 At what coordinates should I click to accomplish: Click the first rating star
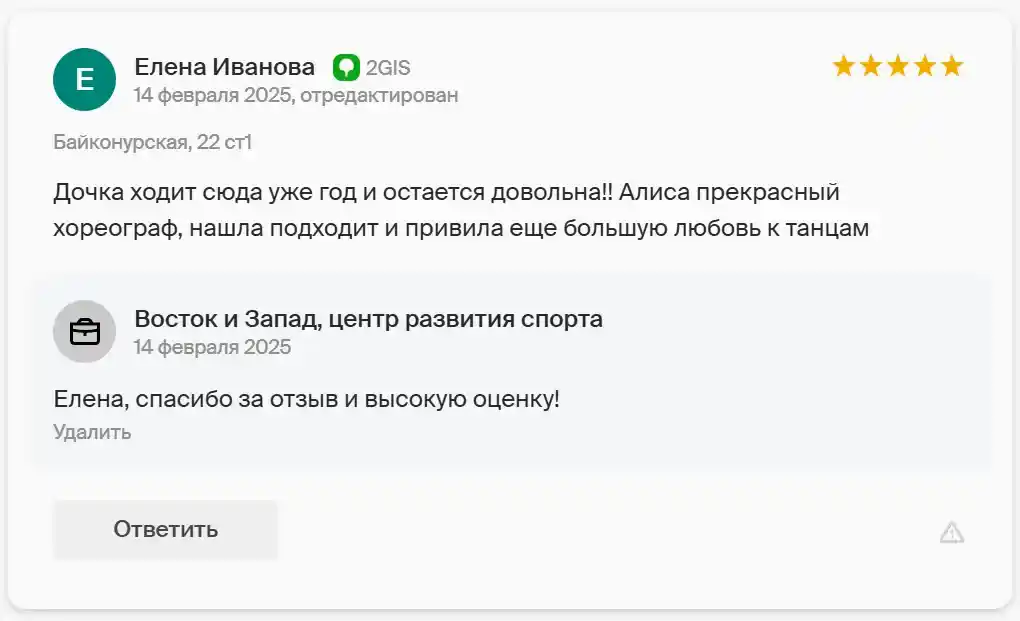click(844, 66)
